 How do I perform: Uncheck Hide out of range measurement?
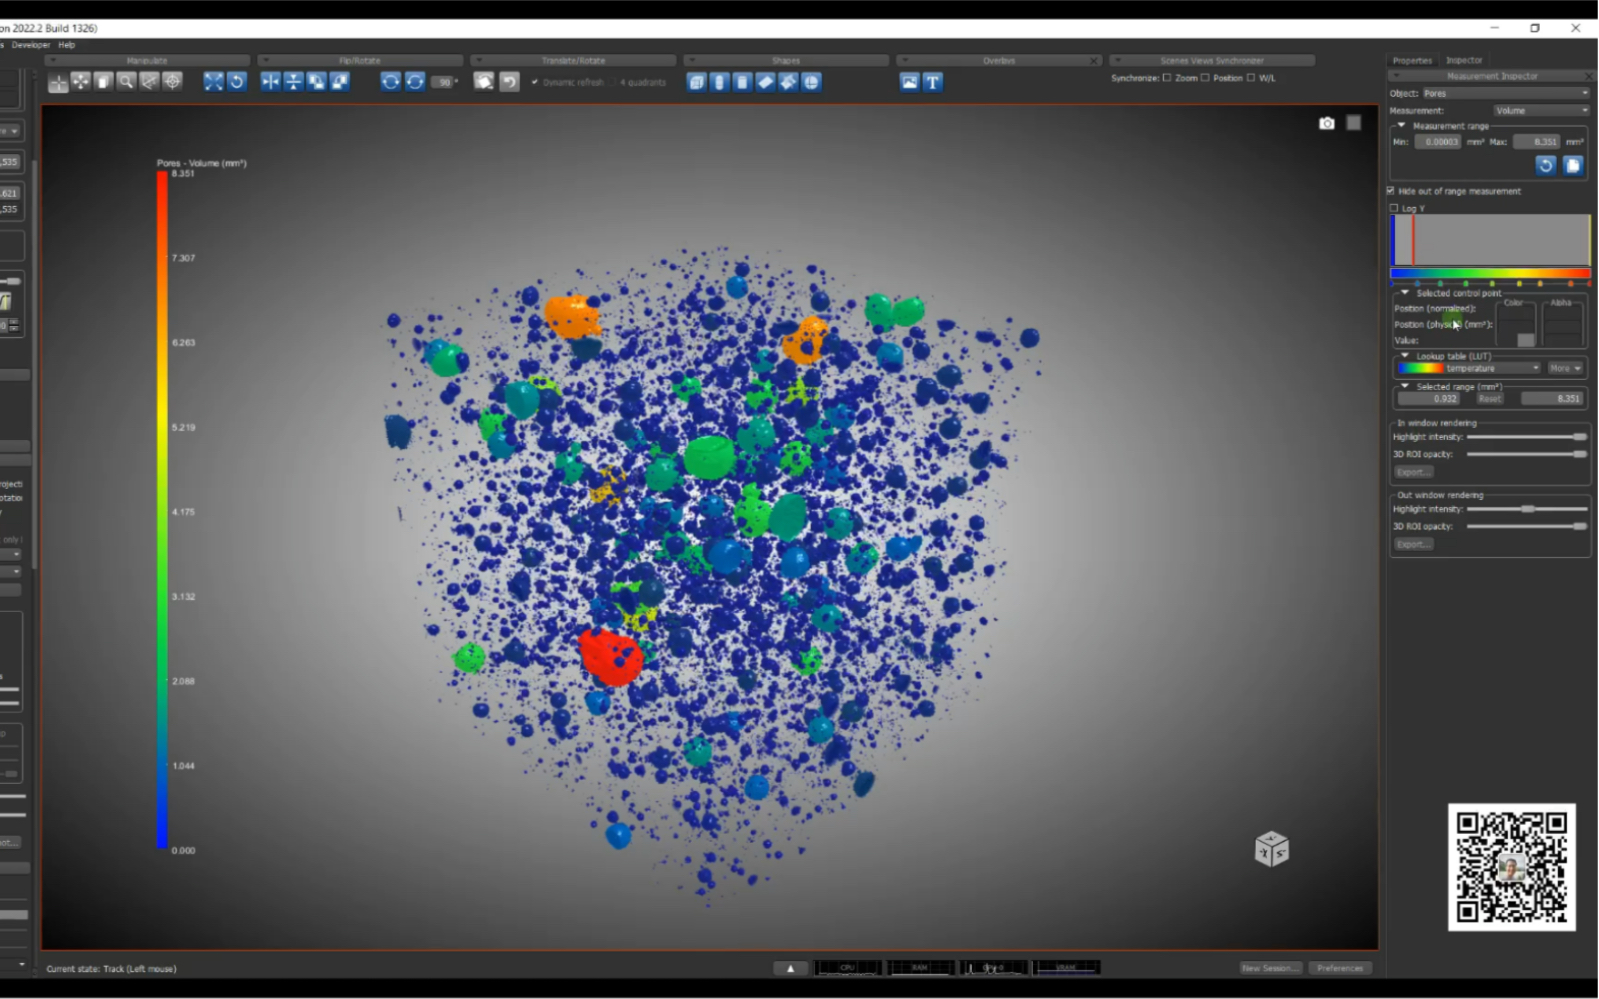[1391, 191]
